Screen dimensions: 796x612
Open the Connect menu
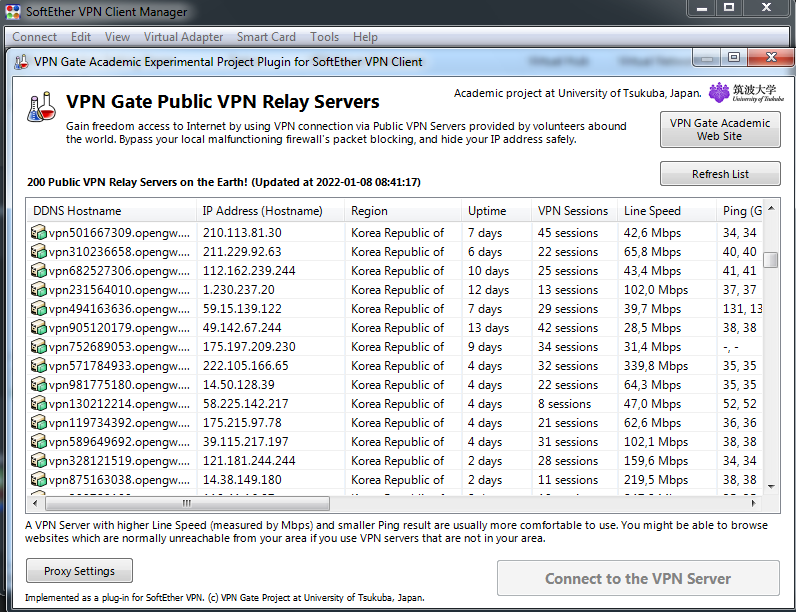click(34, 37)
